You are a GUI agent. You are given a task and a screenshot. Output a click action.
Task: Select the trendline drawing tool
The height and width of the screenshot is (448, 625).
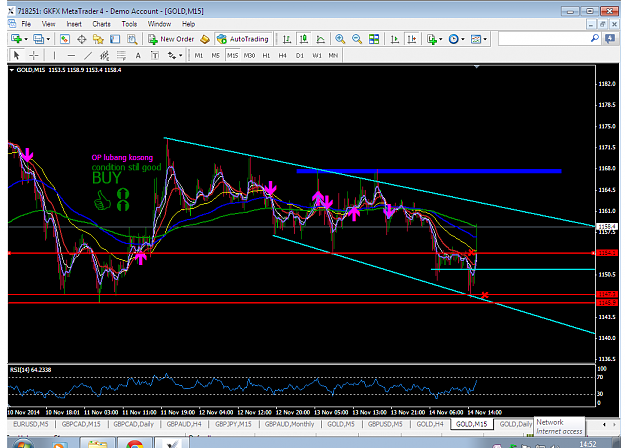88,55
